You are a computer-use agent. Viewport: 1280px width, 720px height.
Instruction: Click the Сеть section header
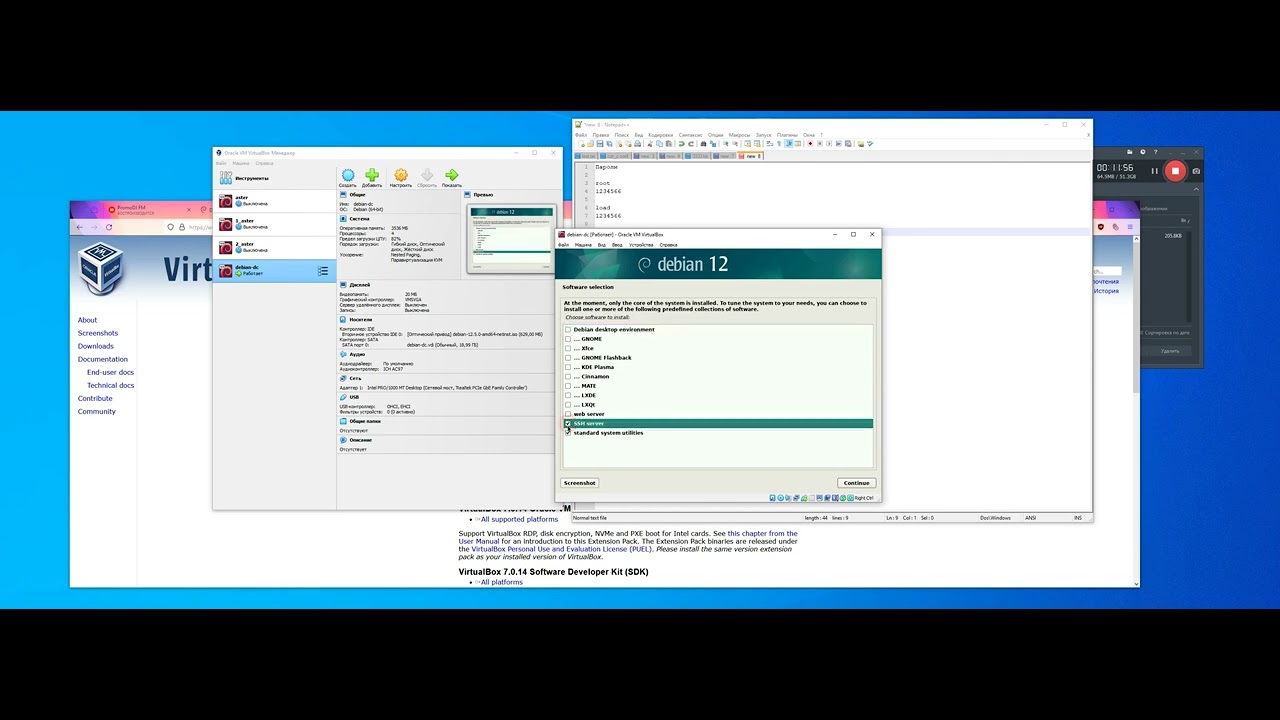tap(355, 378)
